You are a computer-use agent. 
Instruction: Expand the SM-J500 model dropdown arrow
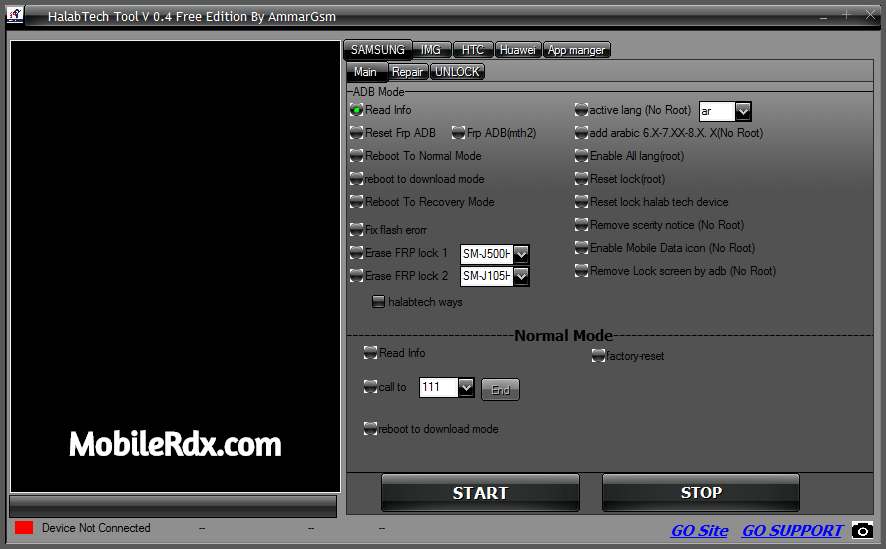[521, 254]
